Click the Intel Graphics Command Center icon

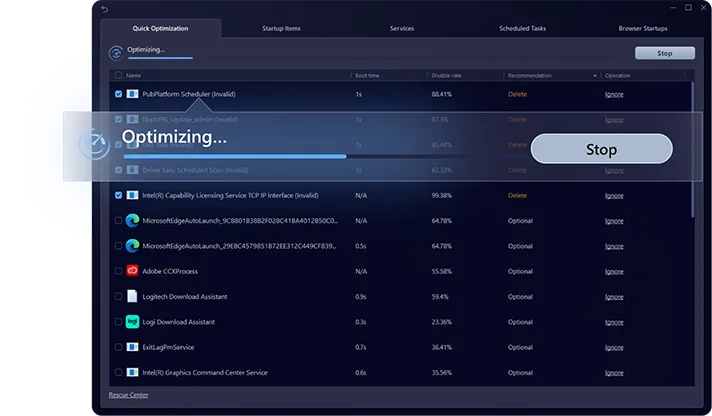[132, 372]
